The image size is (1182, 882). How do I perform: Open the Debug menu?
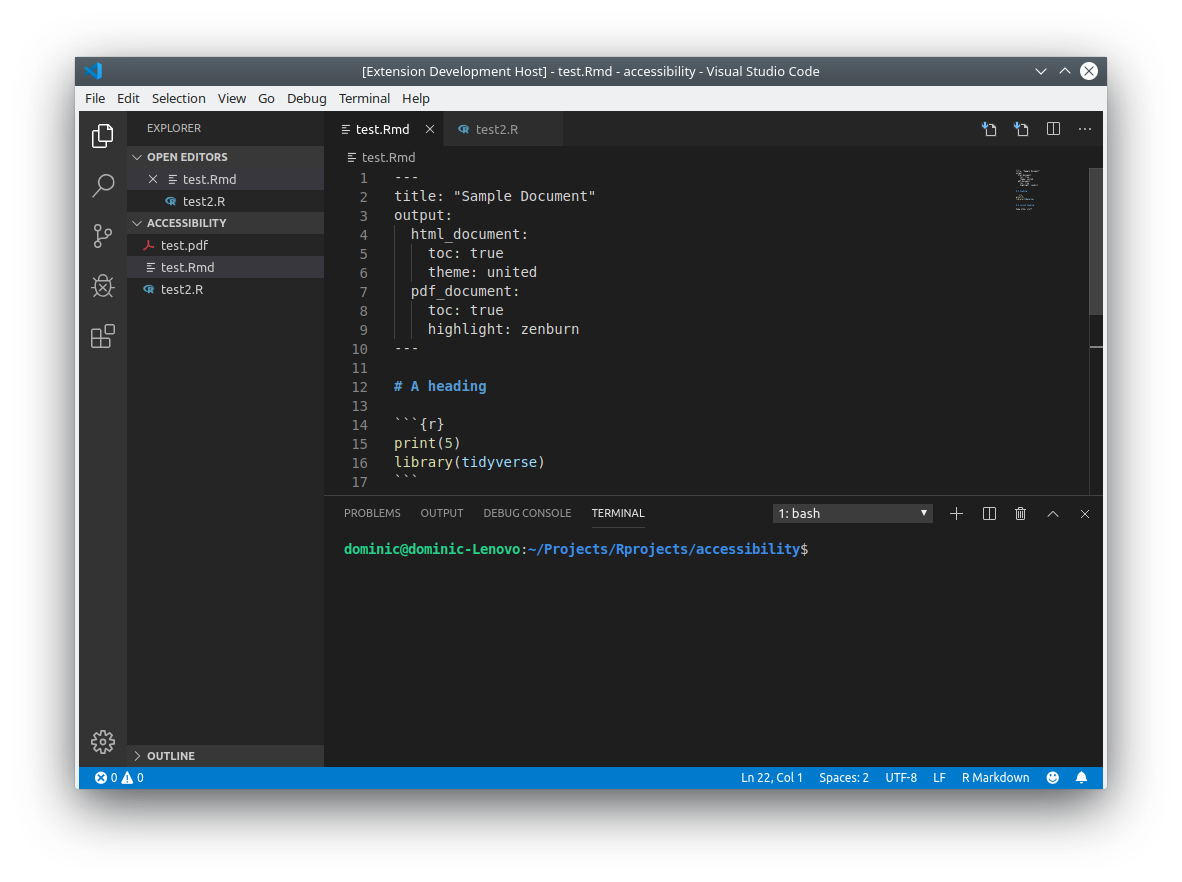307,99
